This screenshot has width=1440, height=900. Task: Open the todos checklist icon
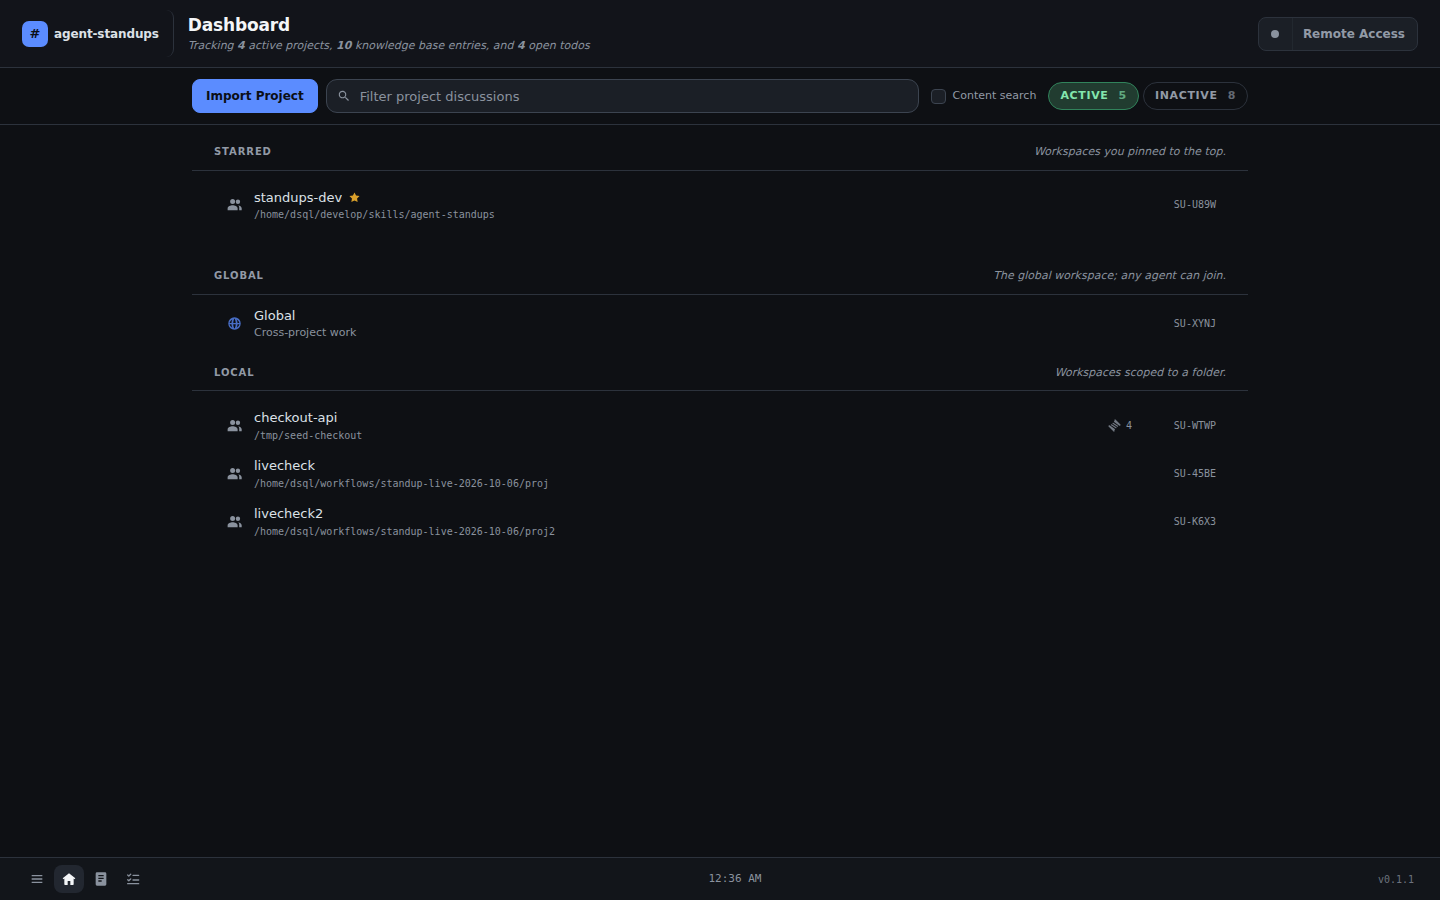(x=133, y=879)
